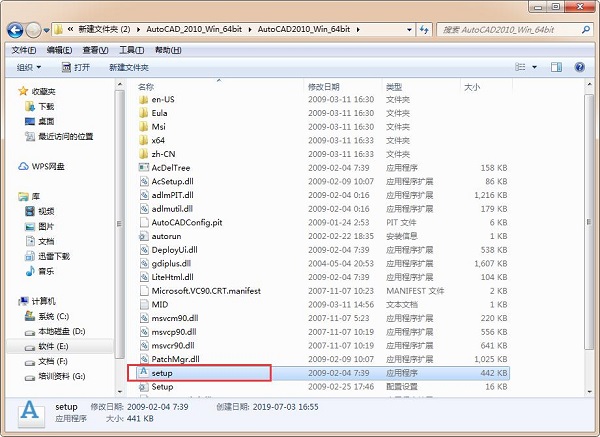Select the adlmPIT.dll file icon
The width and height of the screenshot is (600, 437).
[143, 195]
